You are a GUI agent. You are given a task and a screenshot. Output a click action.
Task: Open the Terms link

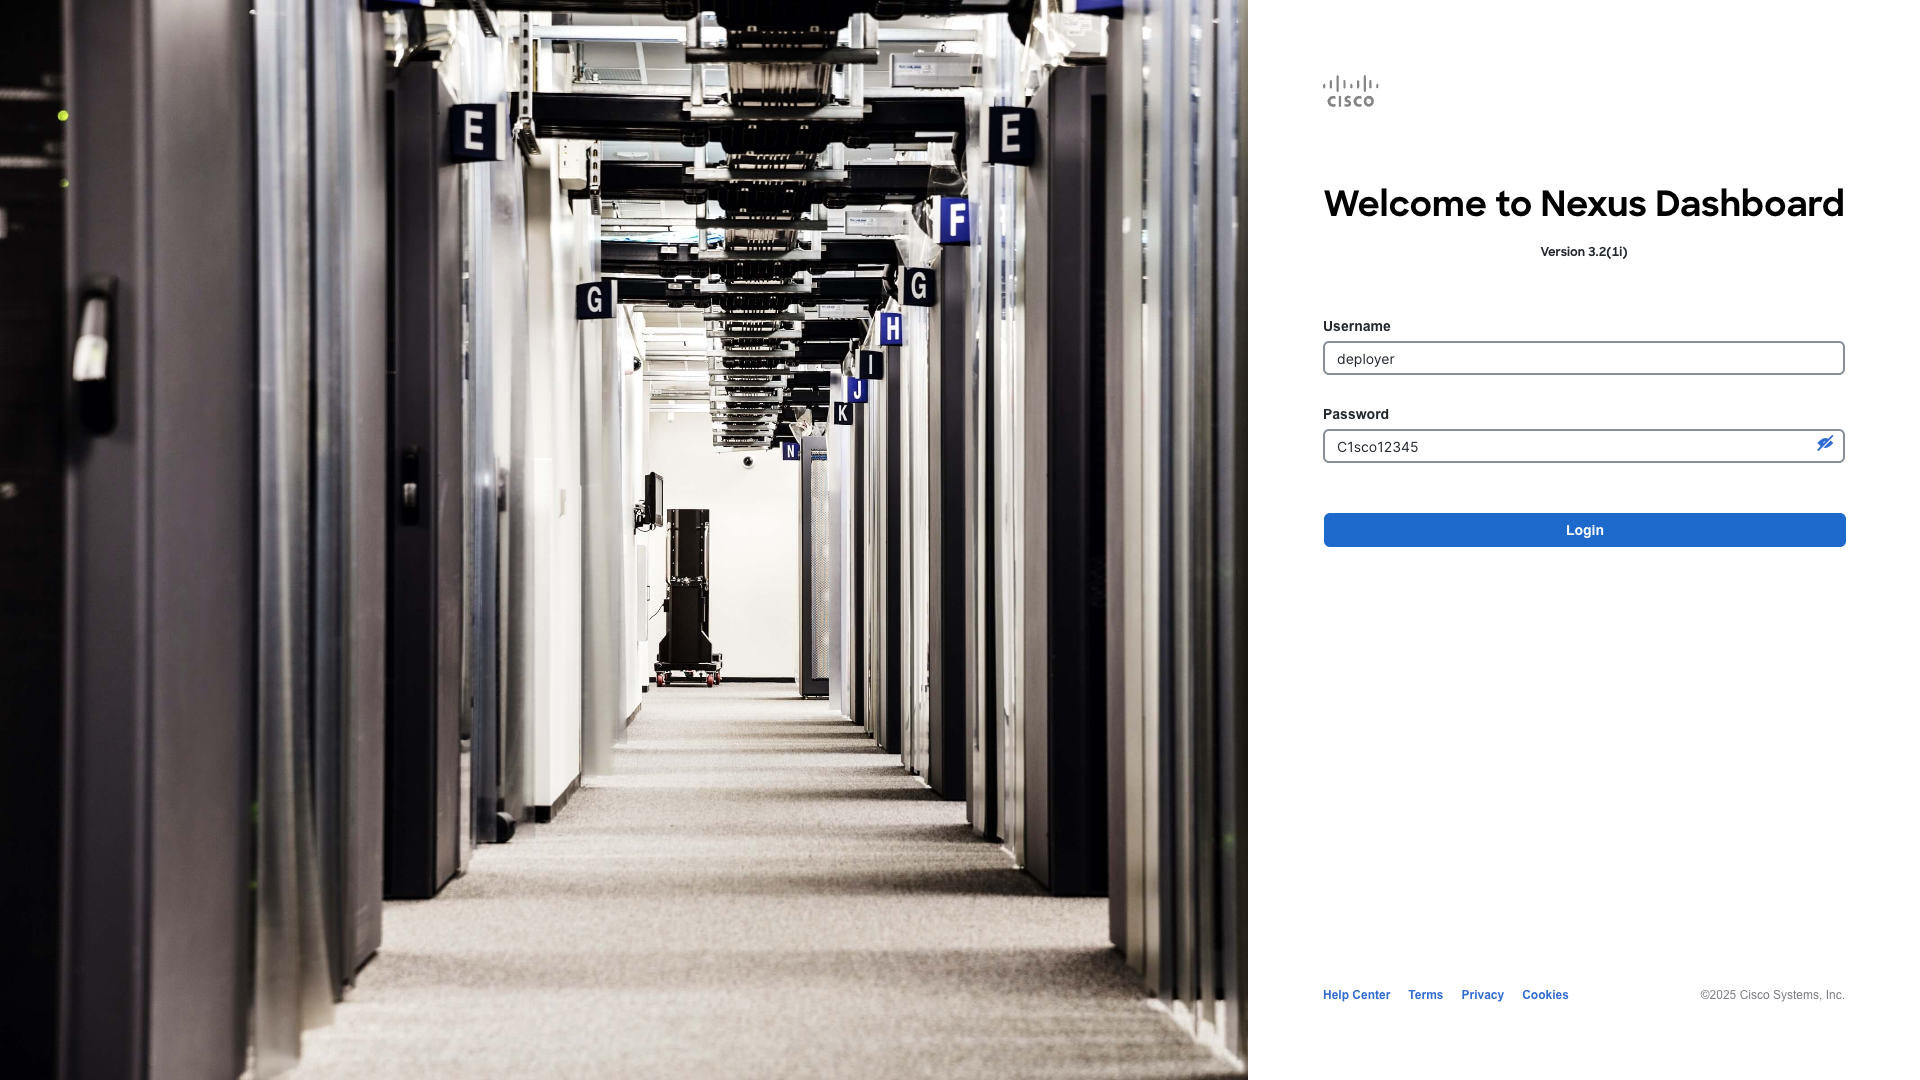tap(1425, 995)
